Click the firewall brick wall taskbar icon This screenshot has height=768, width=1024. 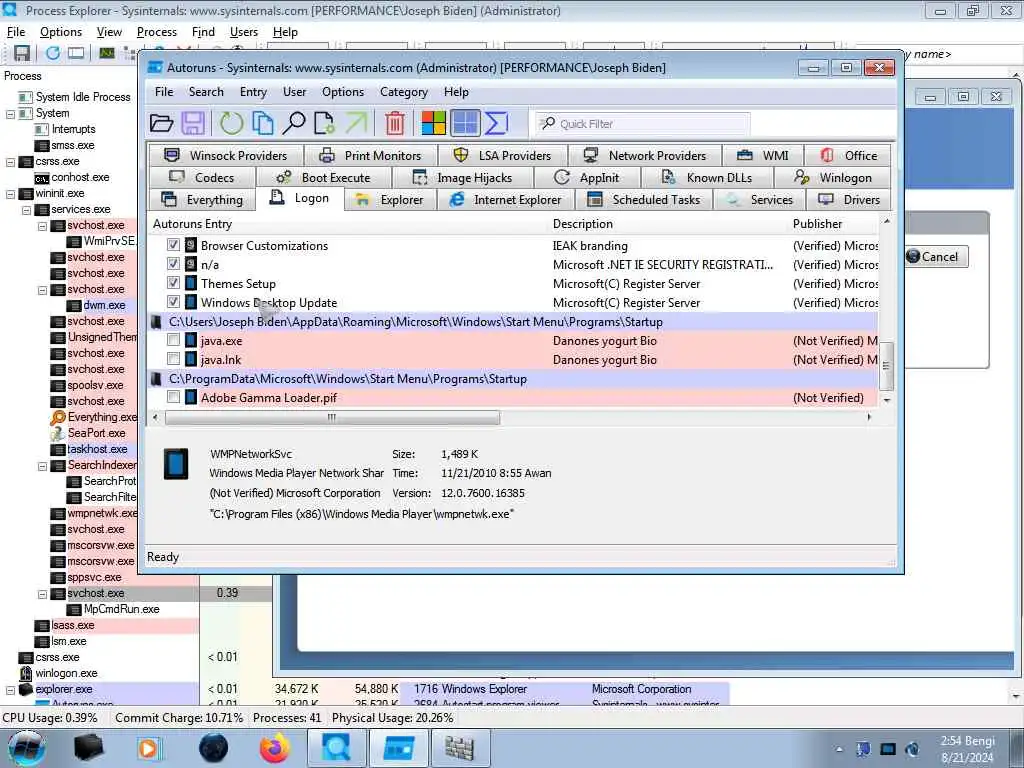pos(460,748)
